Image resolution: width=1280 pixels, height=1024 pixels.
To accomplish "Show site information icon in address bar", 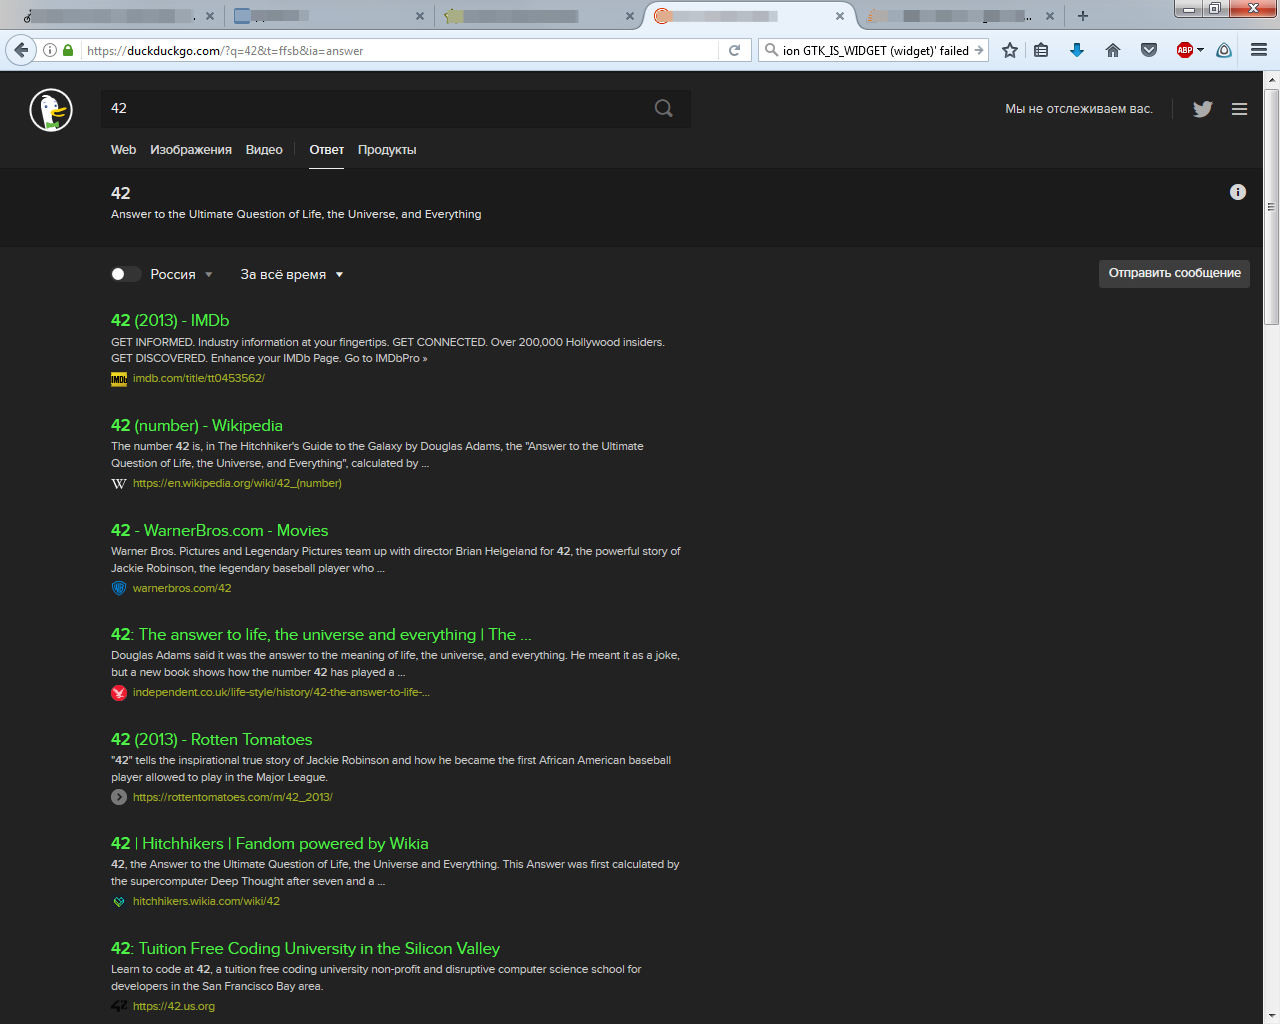I will click(x=50, y=50).
